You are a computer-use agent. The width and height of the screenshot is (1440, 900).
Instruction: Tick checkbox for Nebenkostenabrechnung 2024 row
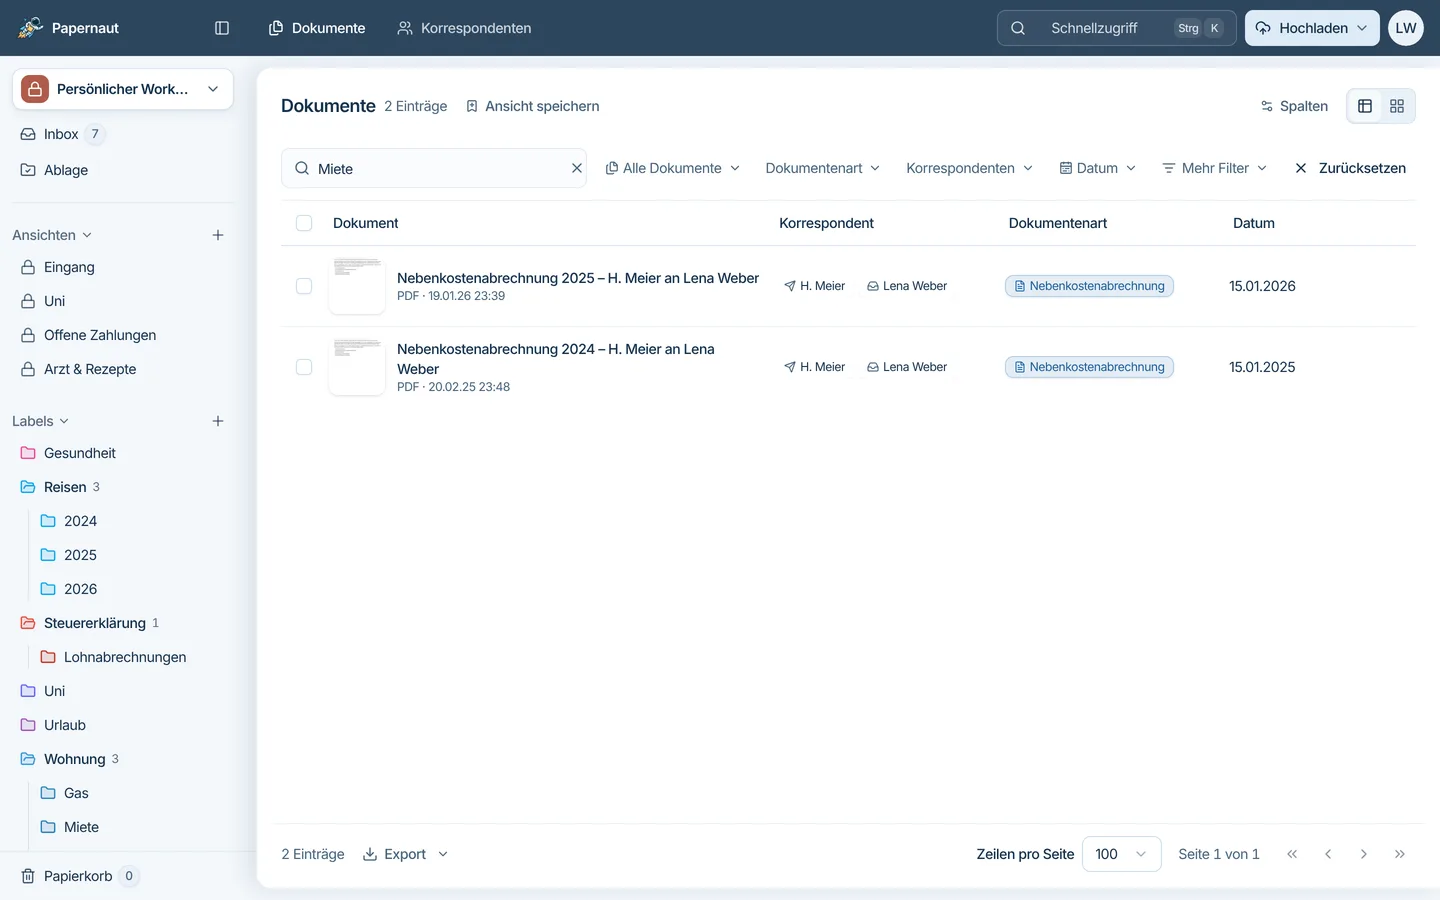point(304,367)
